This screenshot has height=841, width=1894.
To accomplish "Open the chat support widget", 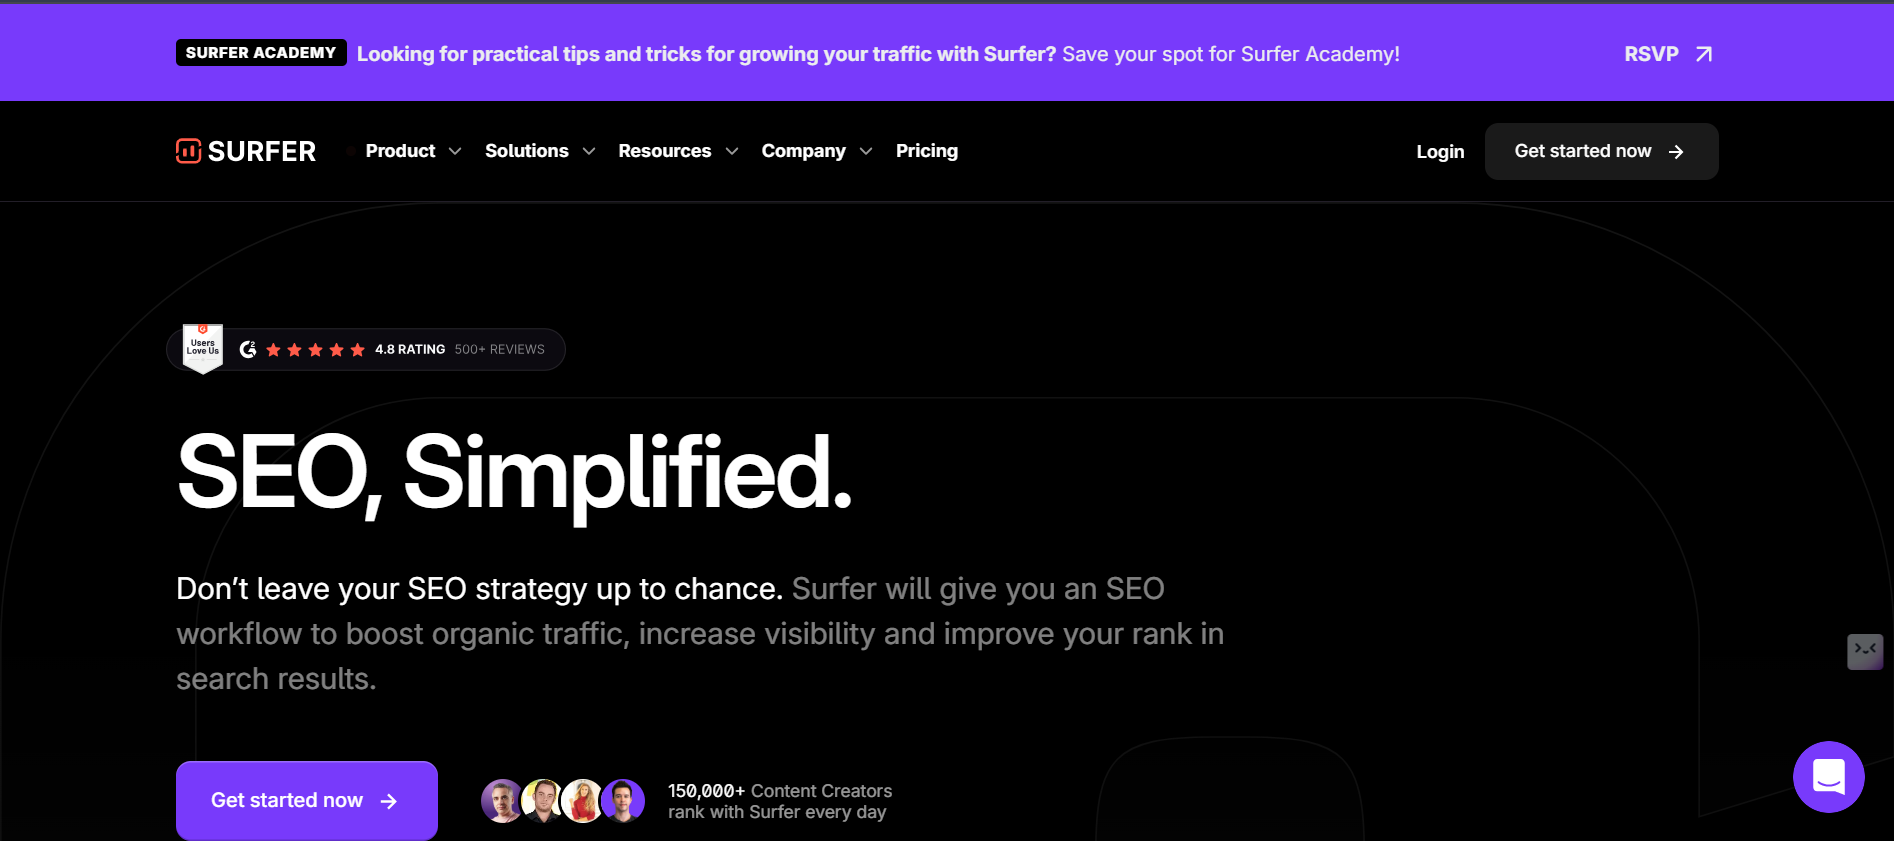I will (1828, 777).
